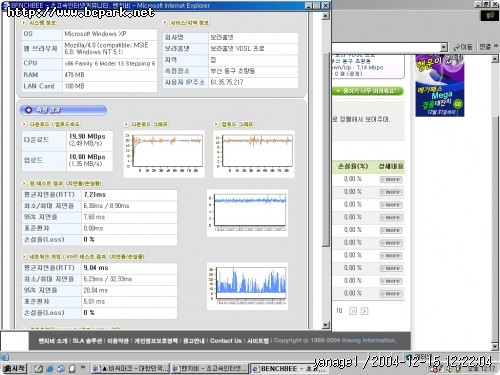Select the download value 19.90 MBps

[x=87, y=136]
